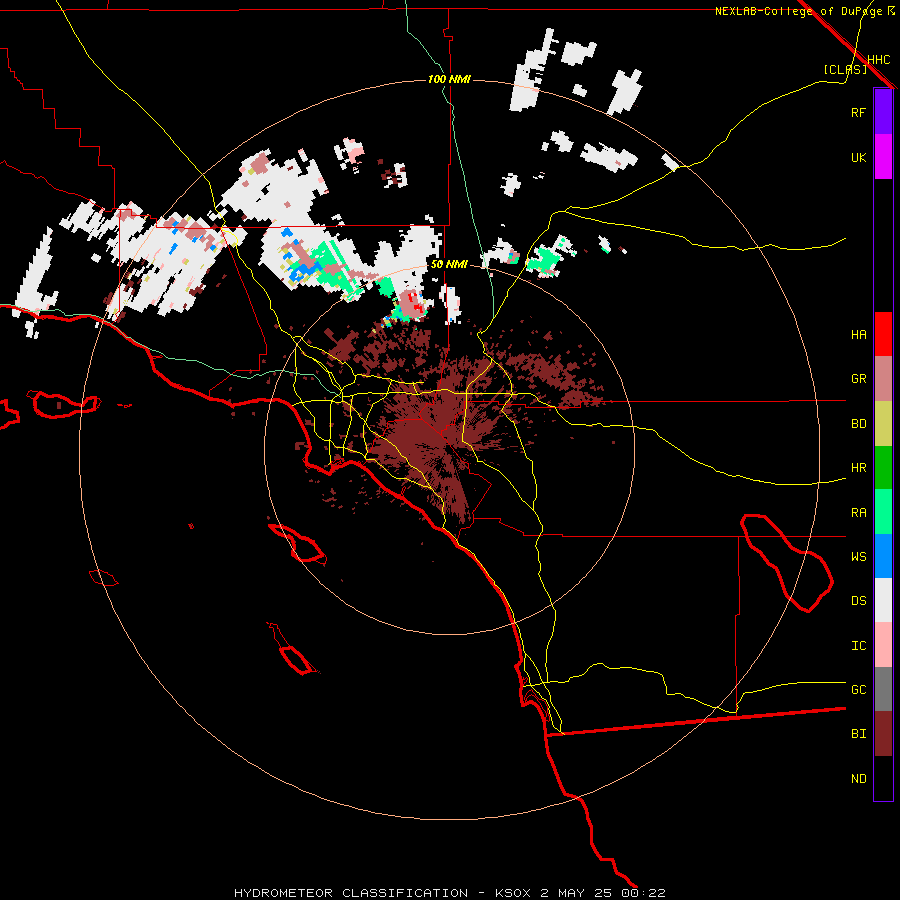Click the NEXLAB-College of DuPage text
This screenshot has height=900, width=900.
click(x=798, y=11)
